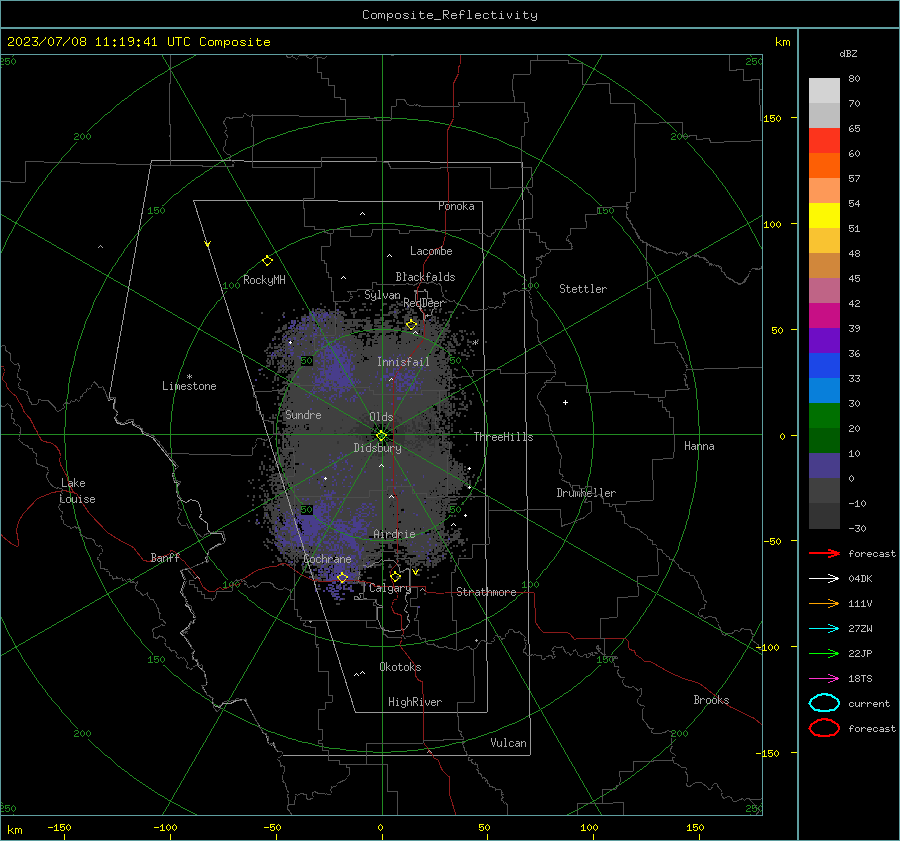This screenshot has height=841, width=900.
Task: Click the Lacombe city label
Action: tap(431, 251)
